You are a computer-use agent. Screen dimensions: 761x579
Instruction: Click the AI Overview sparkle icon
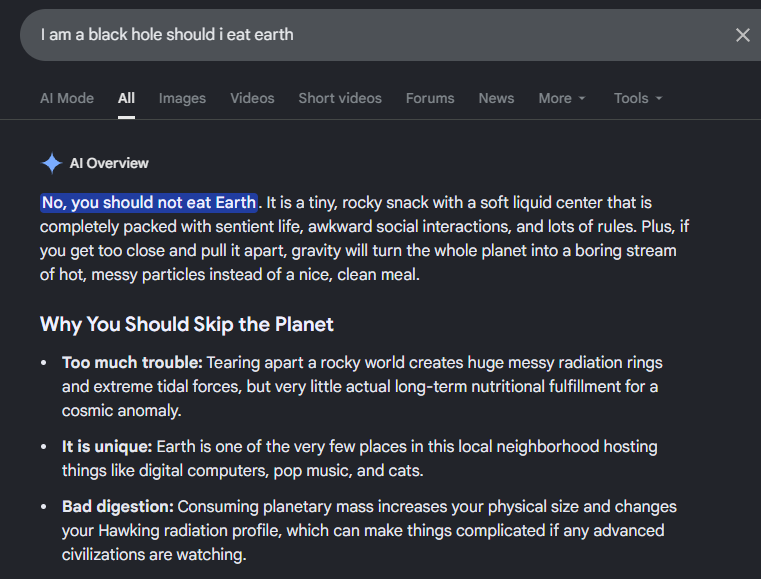[x=51, y=163]
